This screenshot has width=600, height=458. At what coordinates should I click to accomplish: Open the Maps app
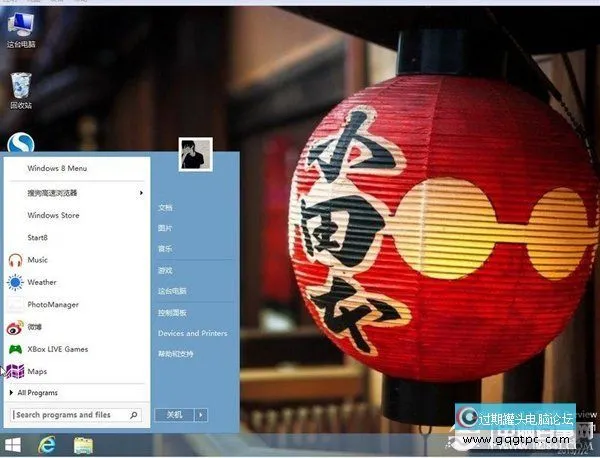click(x=37, y=372)
